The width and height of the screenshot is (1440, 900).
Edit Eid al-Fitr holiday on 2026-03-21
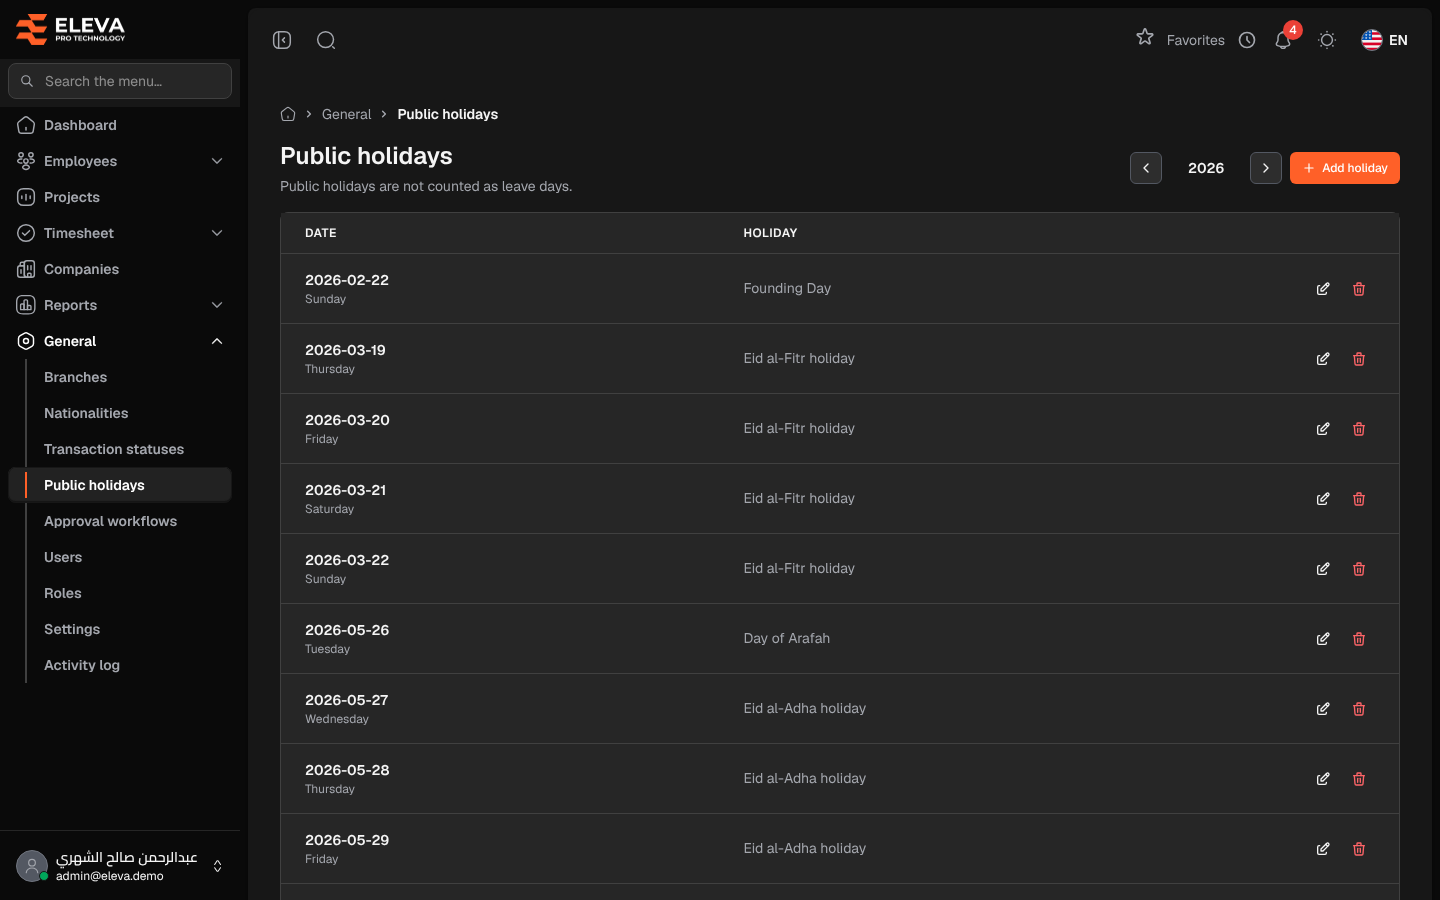[x=1323, y=499]
